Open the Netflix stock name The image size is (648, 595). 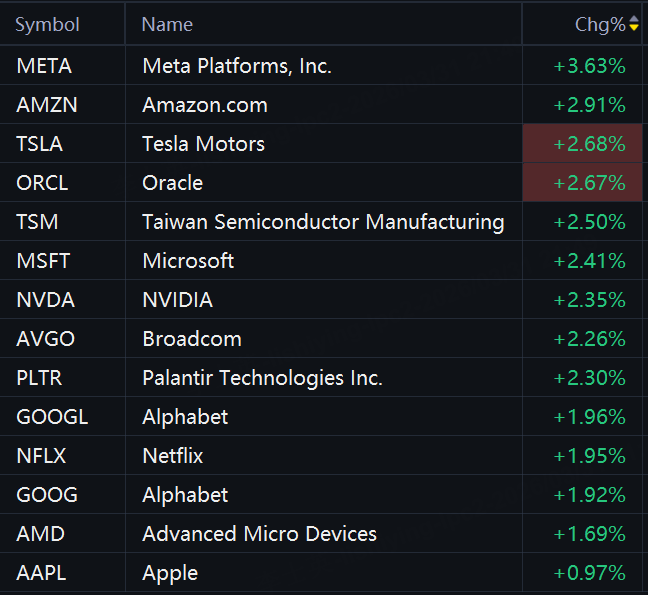(x=173, y=456)
